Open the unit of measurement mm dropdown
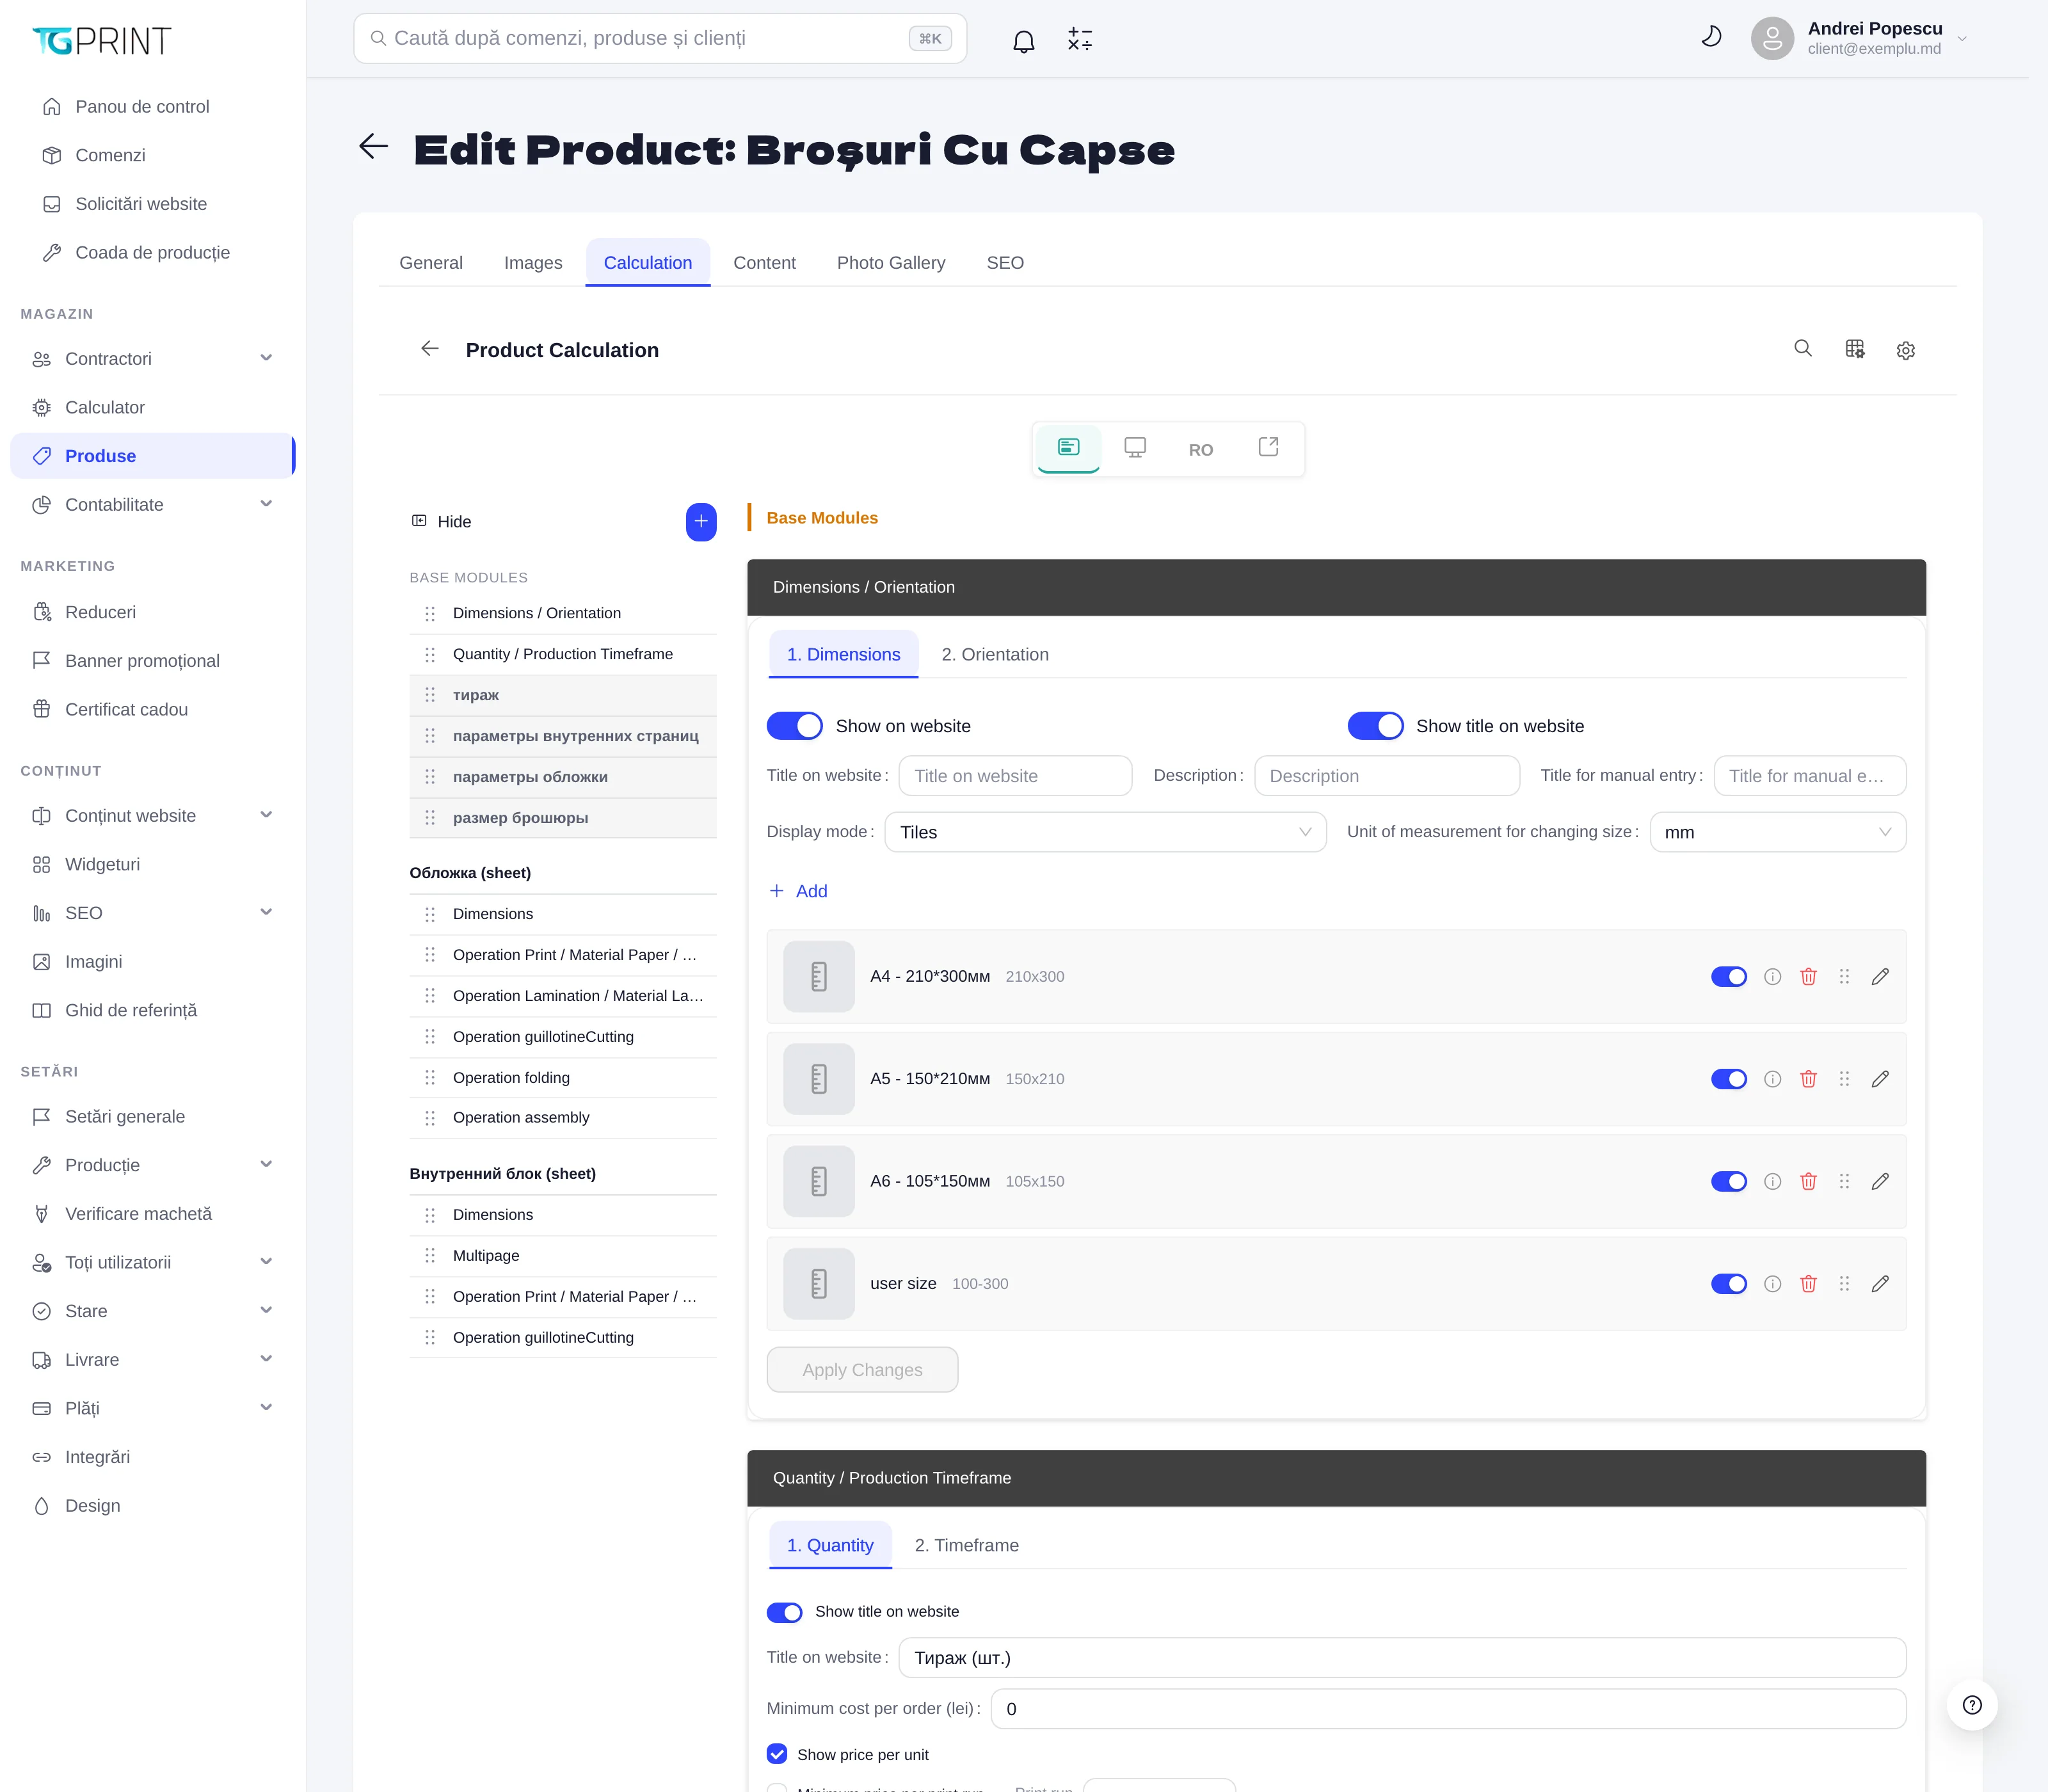 coord(1778,832)
